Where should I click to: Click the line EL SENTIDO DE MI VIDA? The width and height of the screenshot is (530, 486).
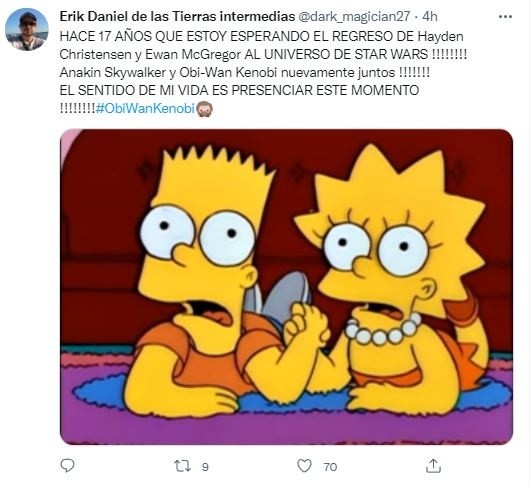[239, 90]
